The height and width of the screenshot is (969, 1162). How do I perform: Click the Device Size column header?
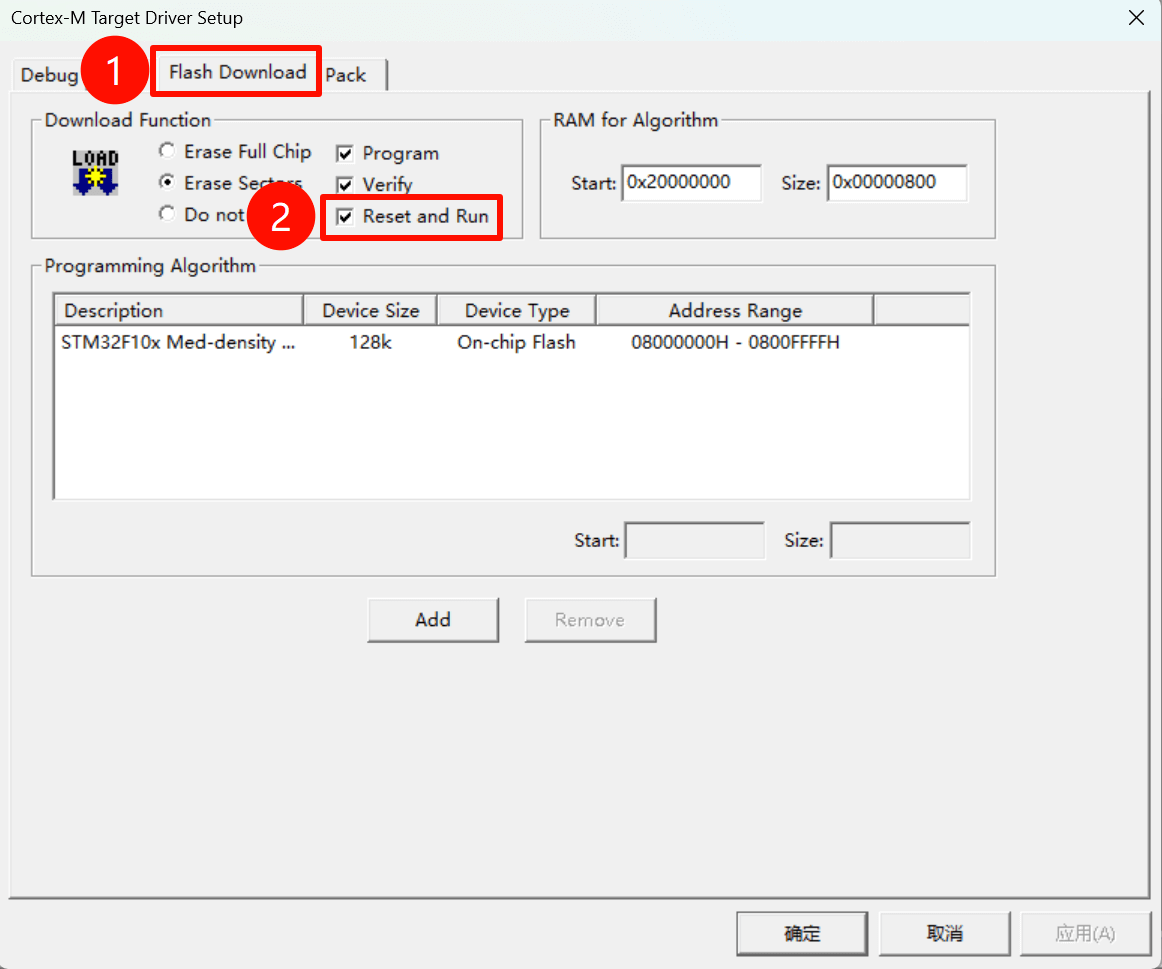pyautogui.click(x=370, y=311)
